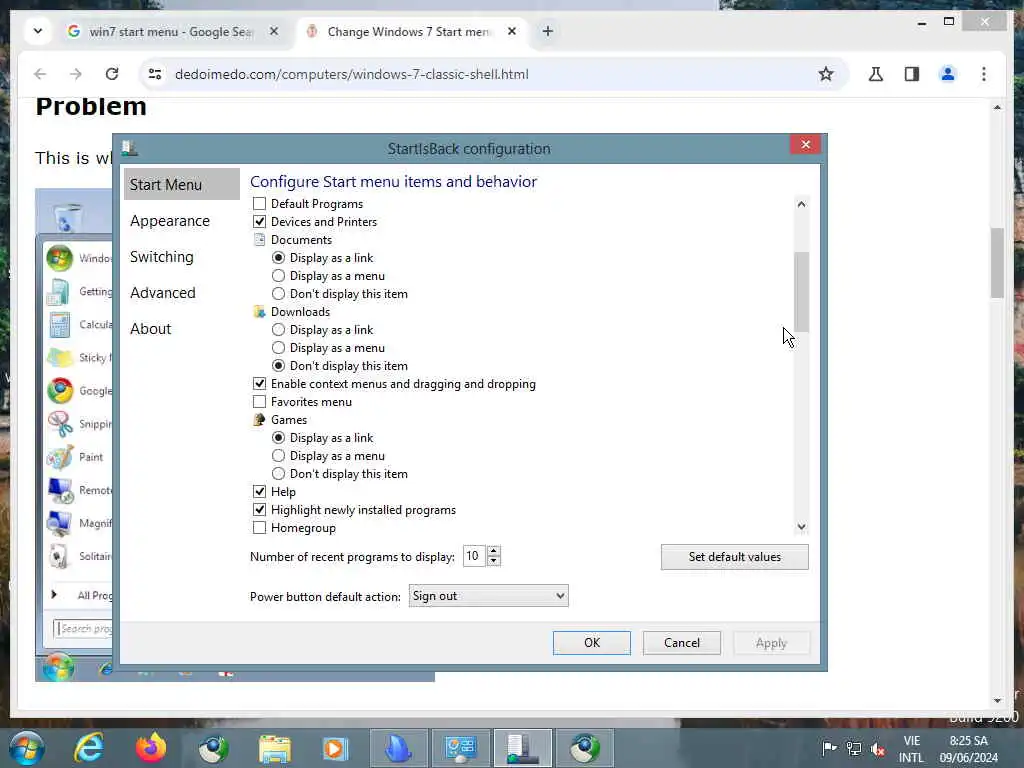This screenshot has width=1024, height=768.
Task: Bookmark this page with the star icon
Action: coord(826,74)
